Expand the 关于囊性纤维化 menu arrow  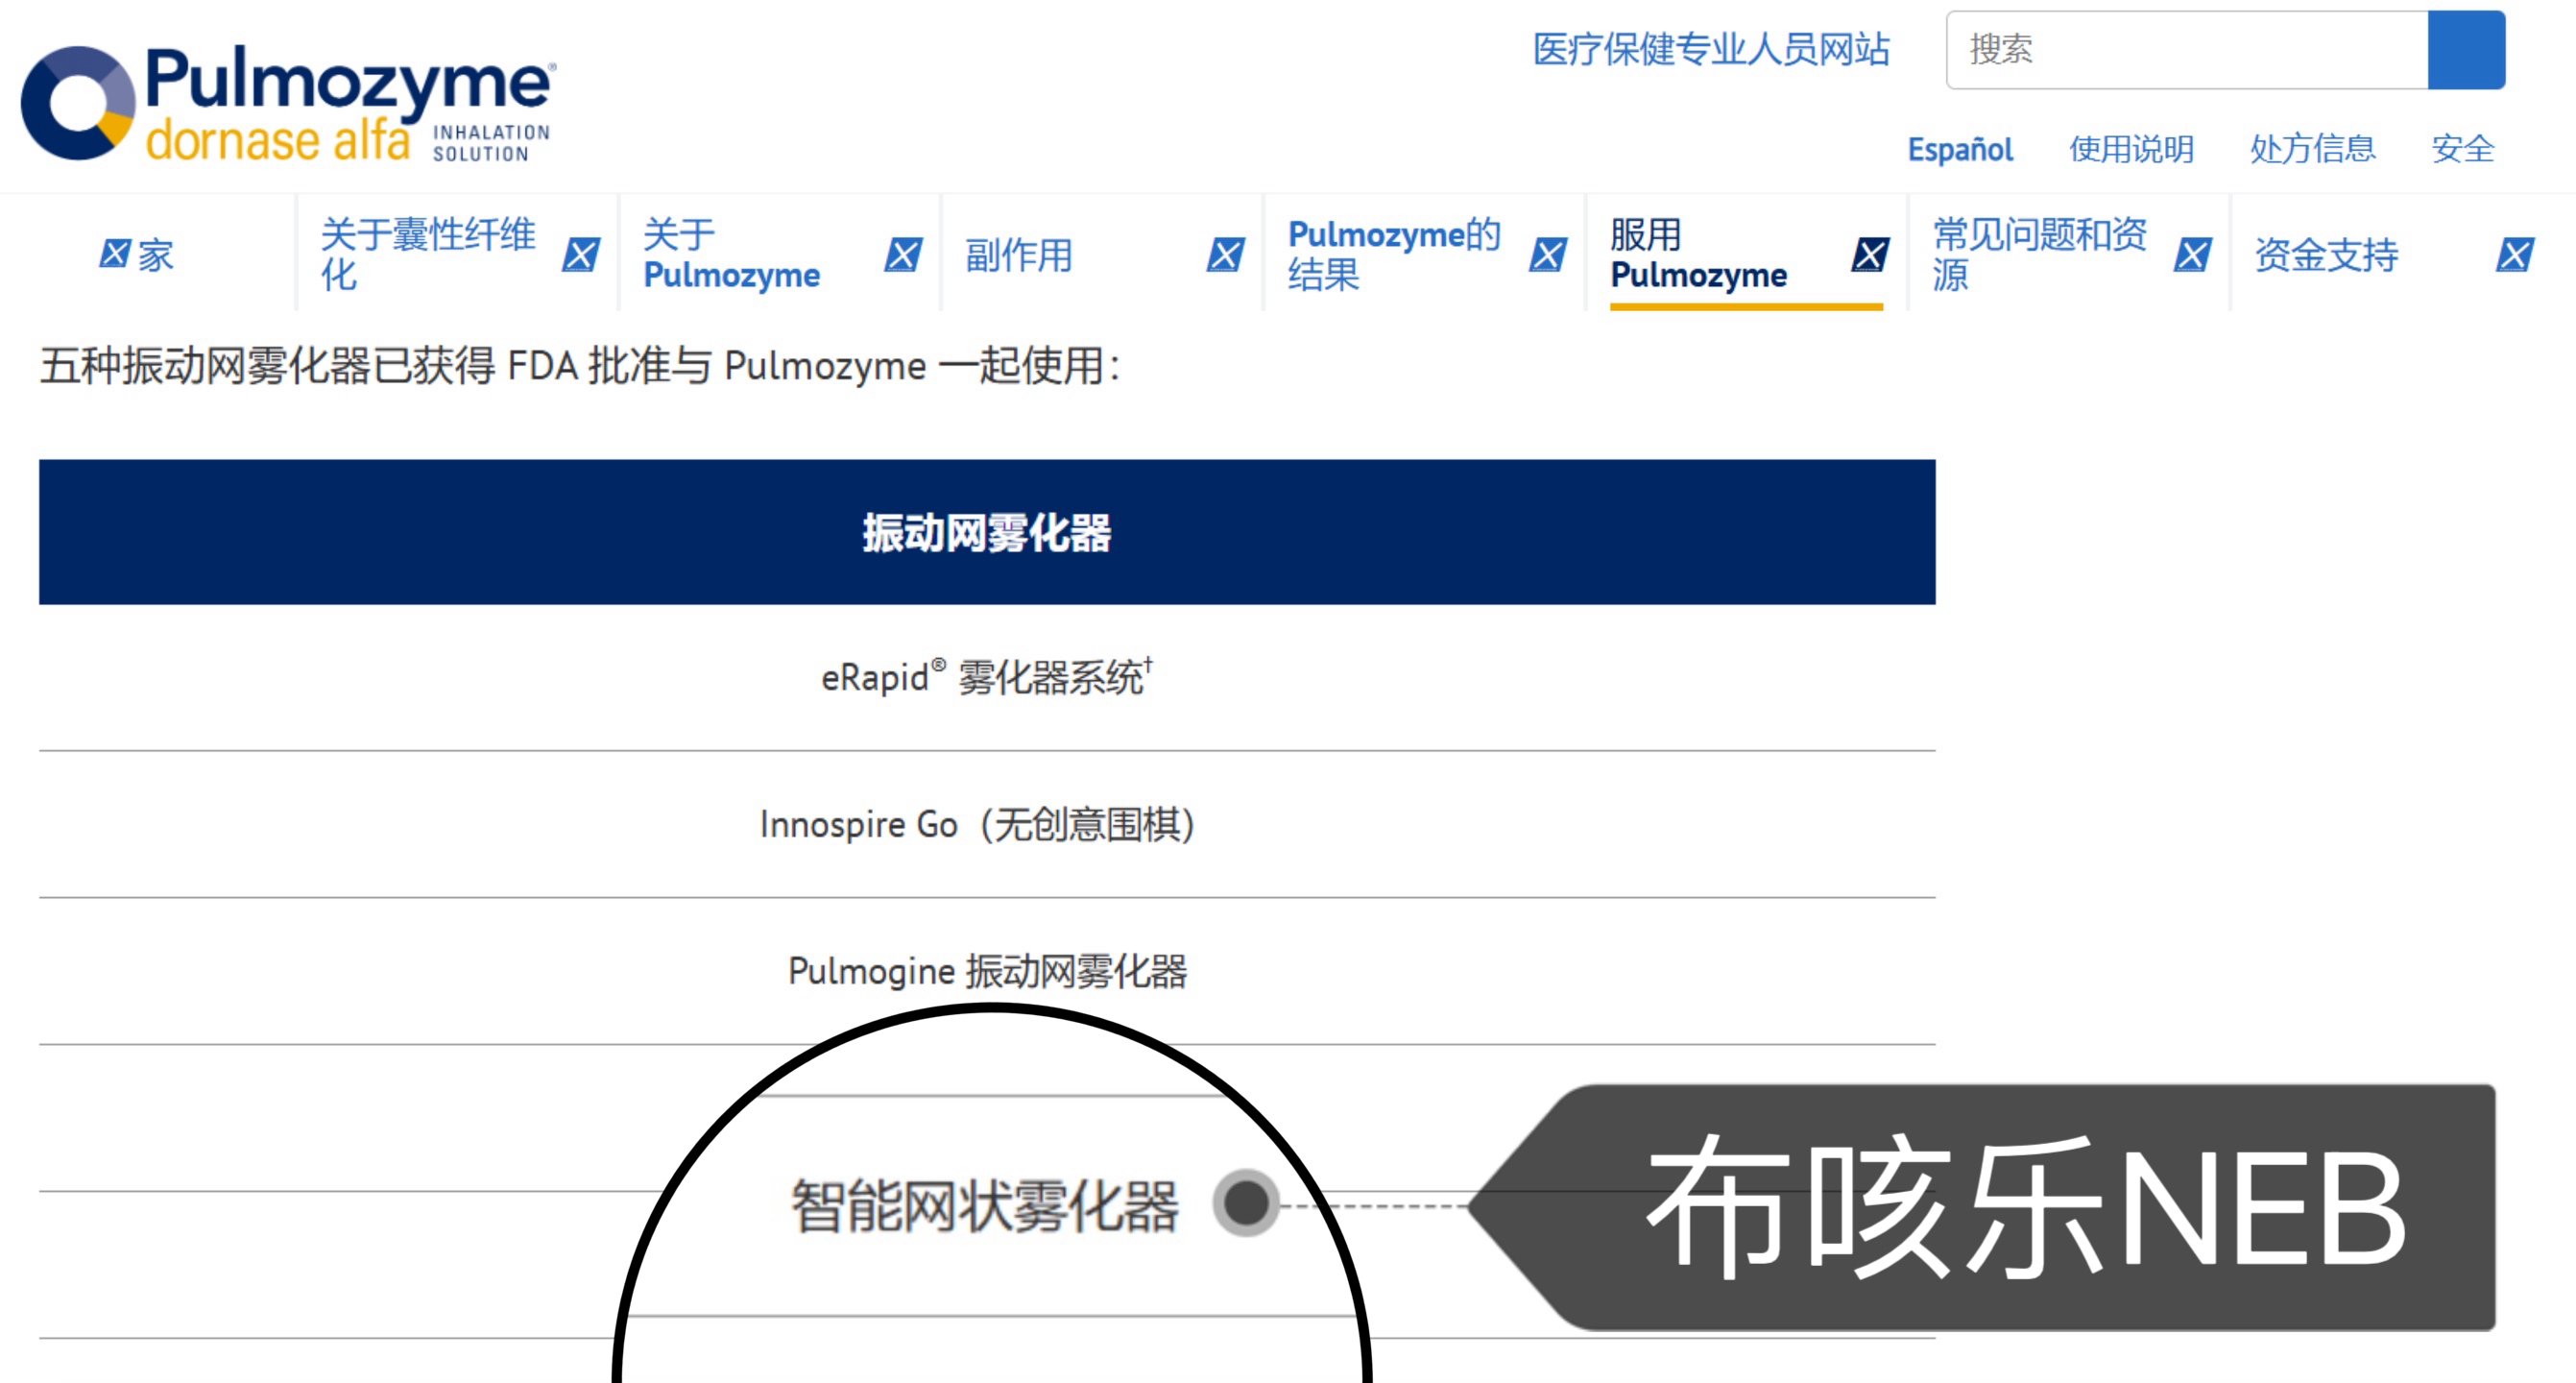coord(581,254)
